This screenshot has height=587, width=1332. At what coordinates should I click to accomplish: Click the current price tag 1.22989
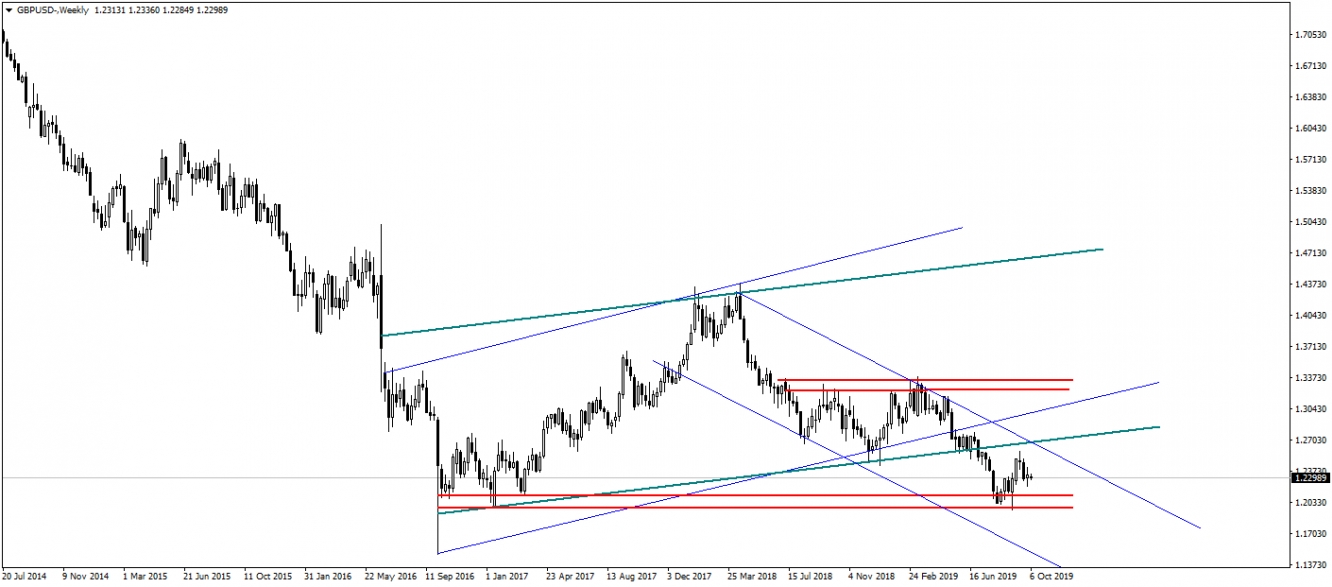pyautogui.click(x=1309, y=478)
